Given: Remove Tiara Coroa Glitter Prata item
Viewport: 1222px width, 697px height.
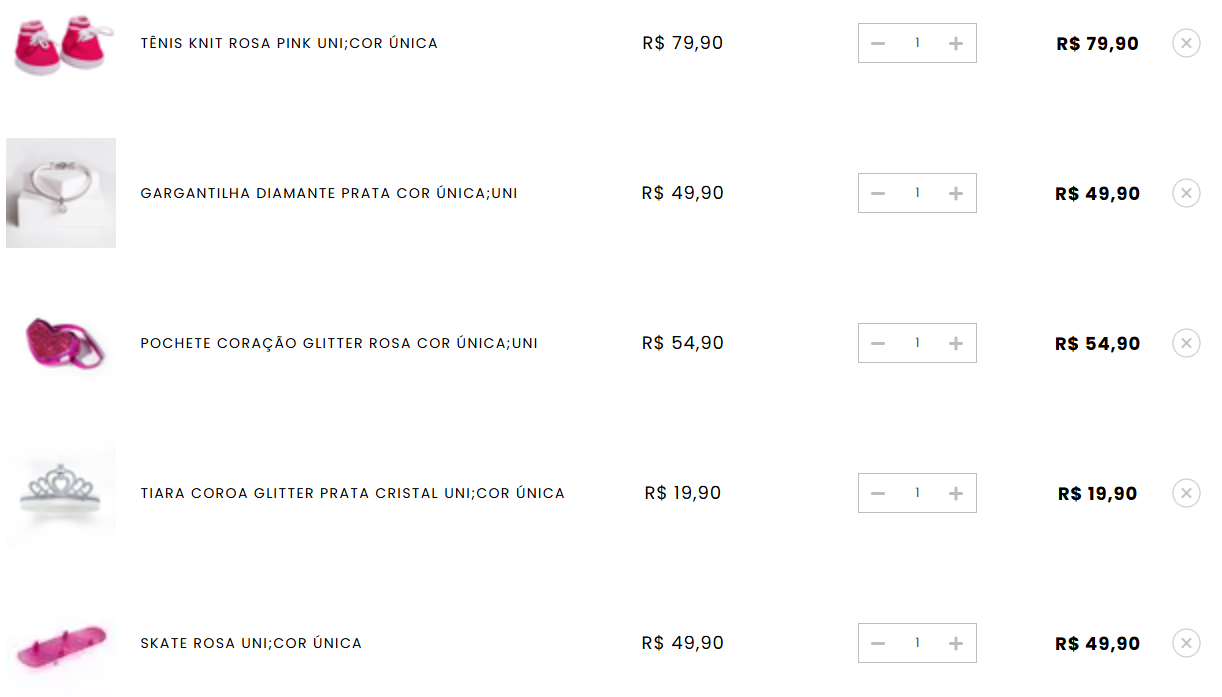Looking at the screenshot, I should (1186, 493).
